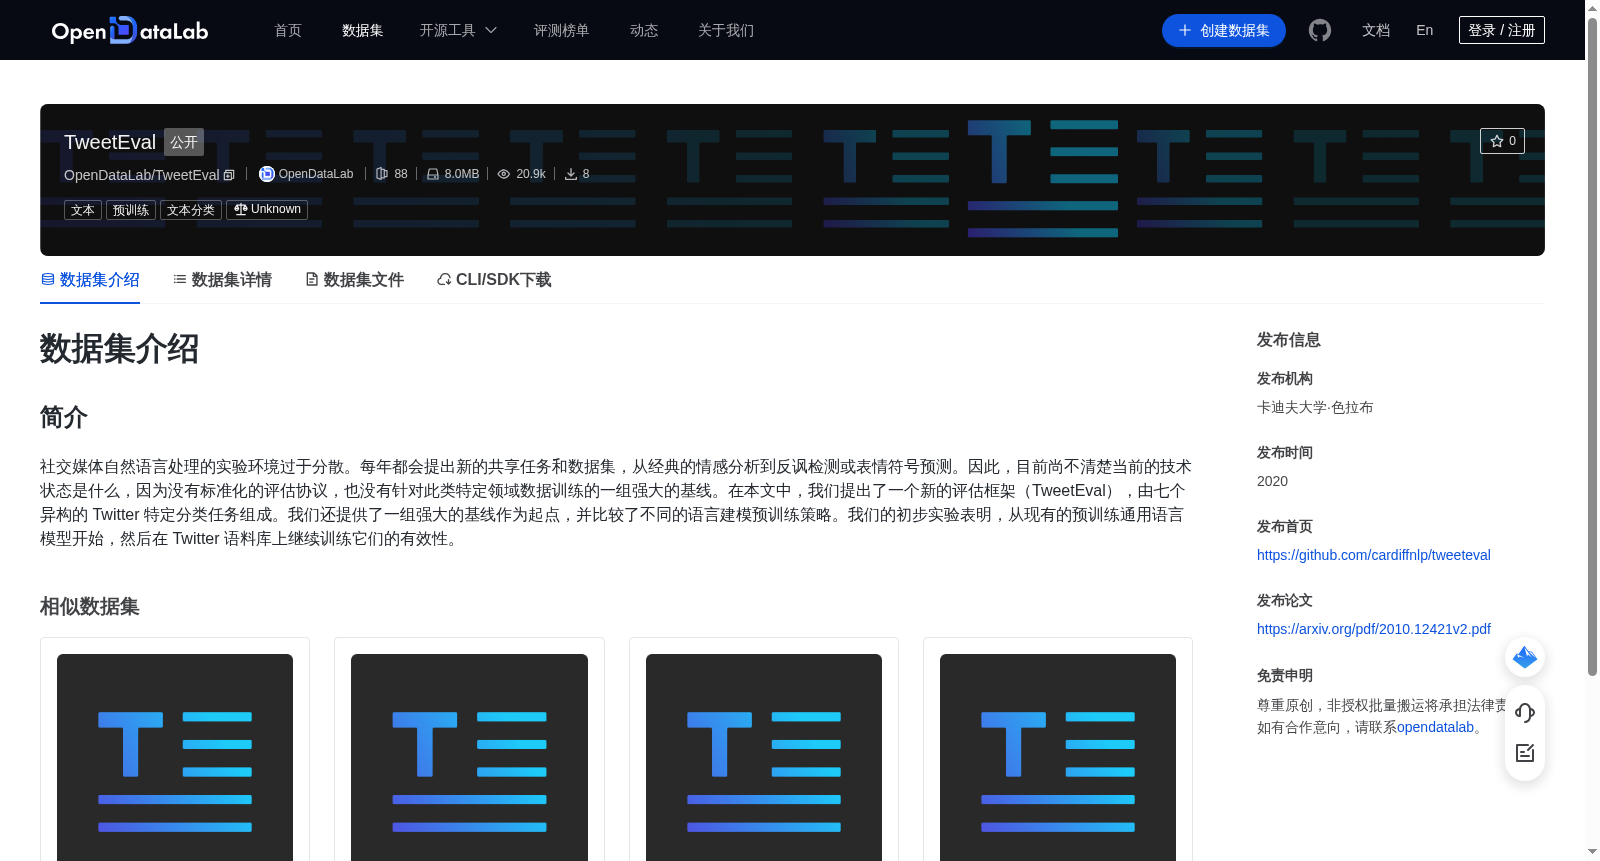The height and width of the screenshot is (861, 1600).
Task: Click the 文本 tag
Action: tap(83, 210)
